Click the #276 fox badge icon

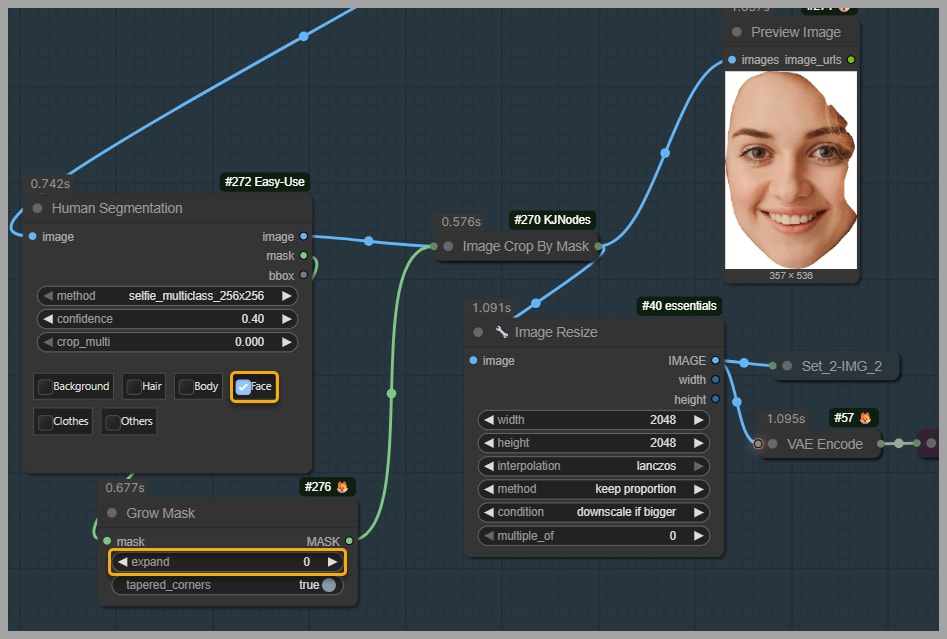point(342,487)
